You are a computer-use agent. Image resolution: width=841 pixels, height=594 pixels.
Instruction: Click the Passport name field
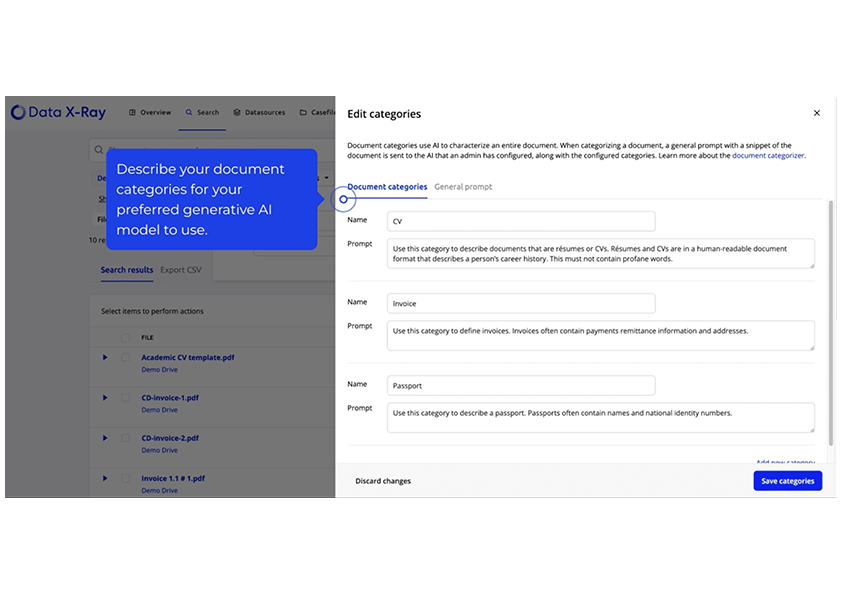(521, 385)
